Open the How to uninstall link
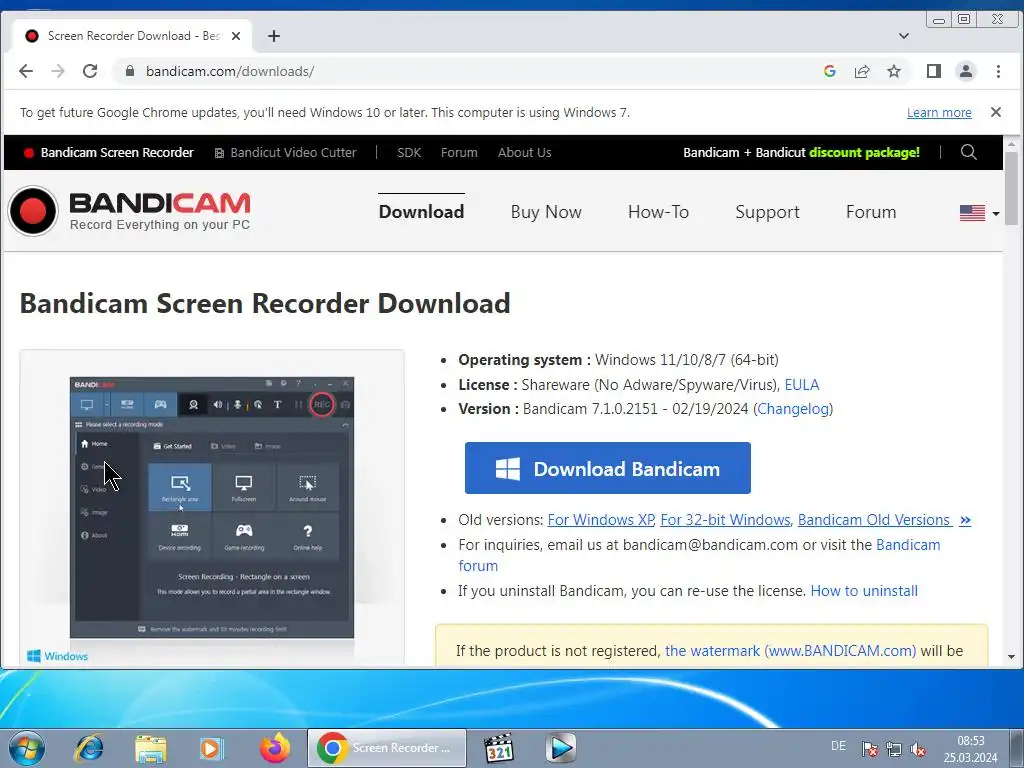This screenshot has height=768, width=1024. 864,590
